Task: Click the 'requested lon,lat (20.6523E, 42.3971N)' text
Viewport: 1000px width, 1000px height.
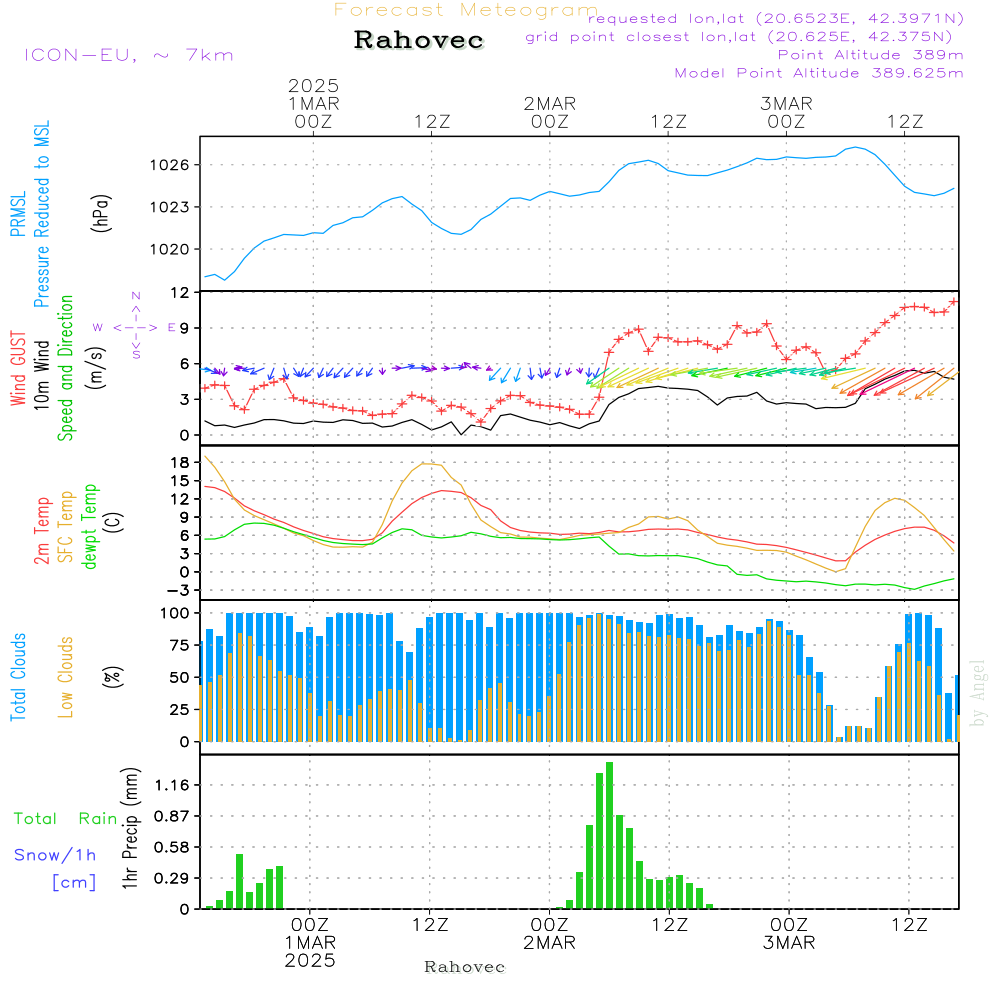Action: tap(776, 19)
